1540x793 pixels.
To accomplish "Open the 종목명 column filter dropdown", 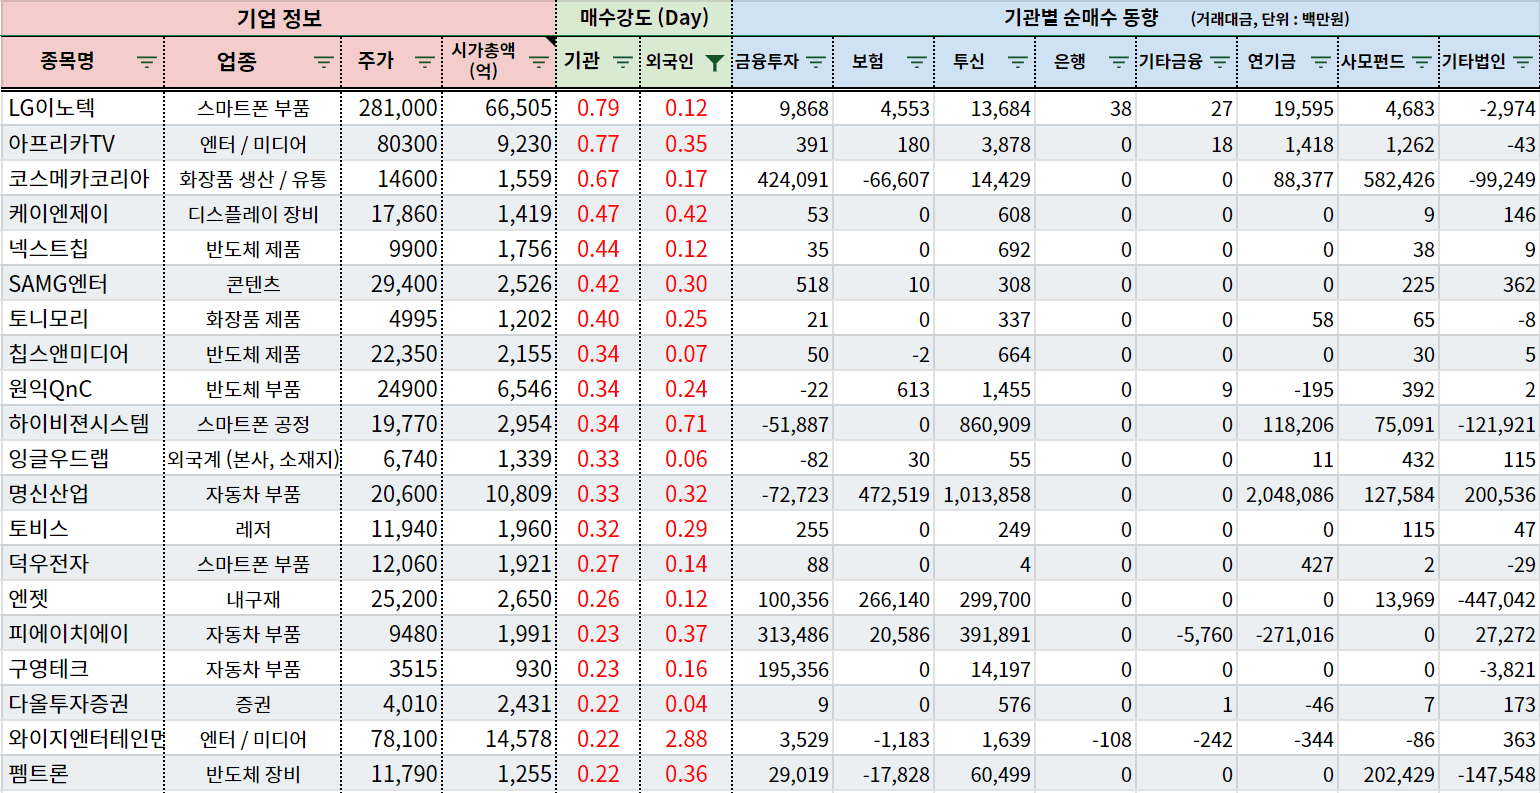I will click(x=147, y=62).
